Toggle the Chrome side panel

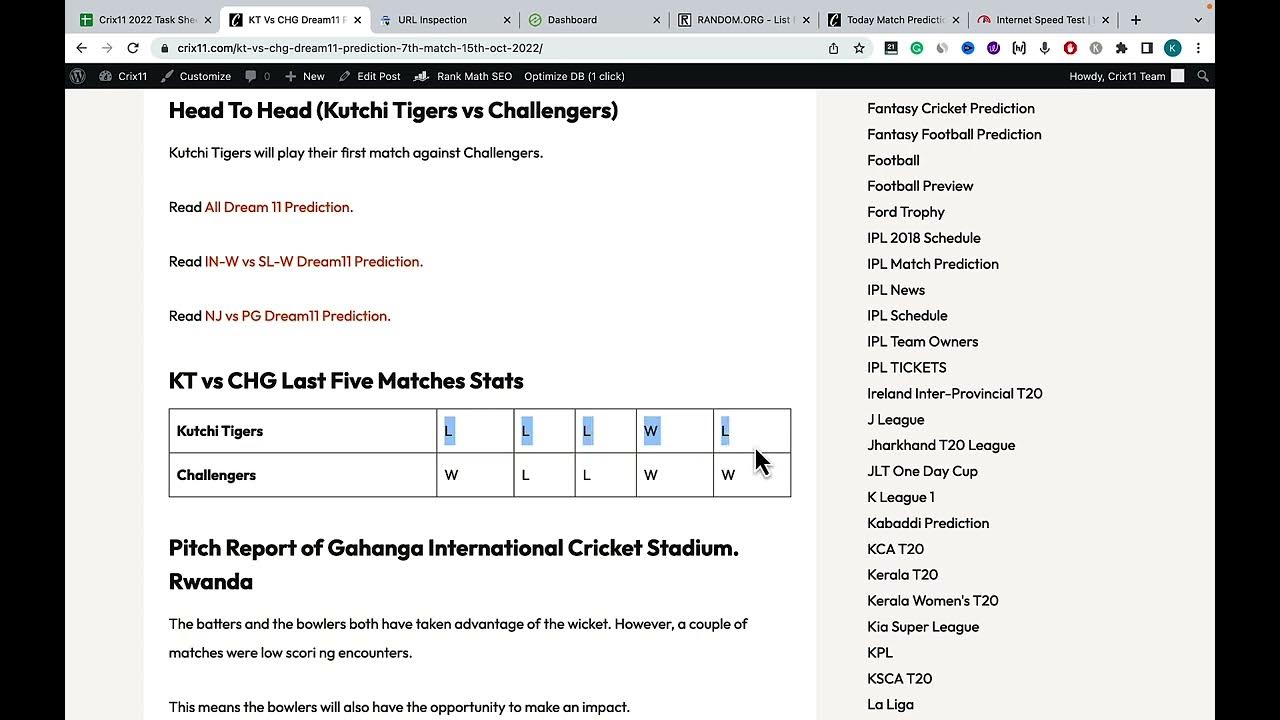pyautogui.click(x=1146, y=48)
